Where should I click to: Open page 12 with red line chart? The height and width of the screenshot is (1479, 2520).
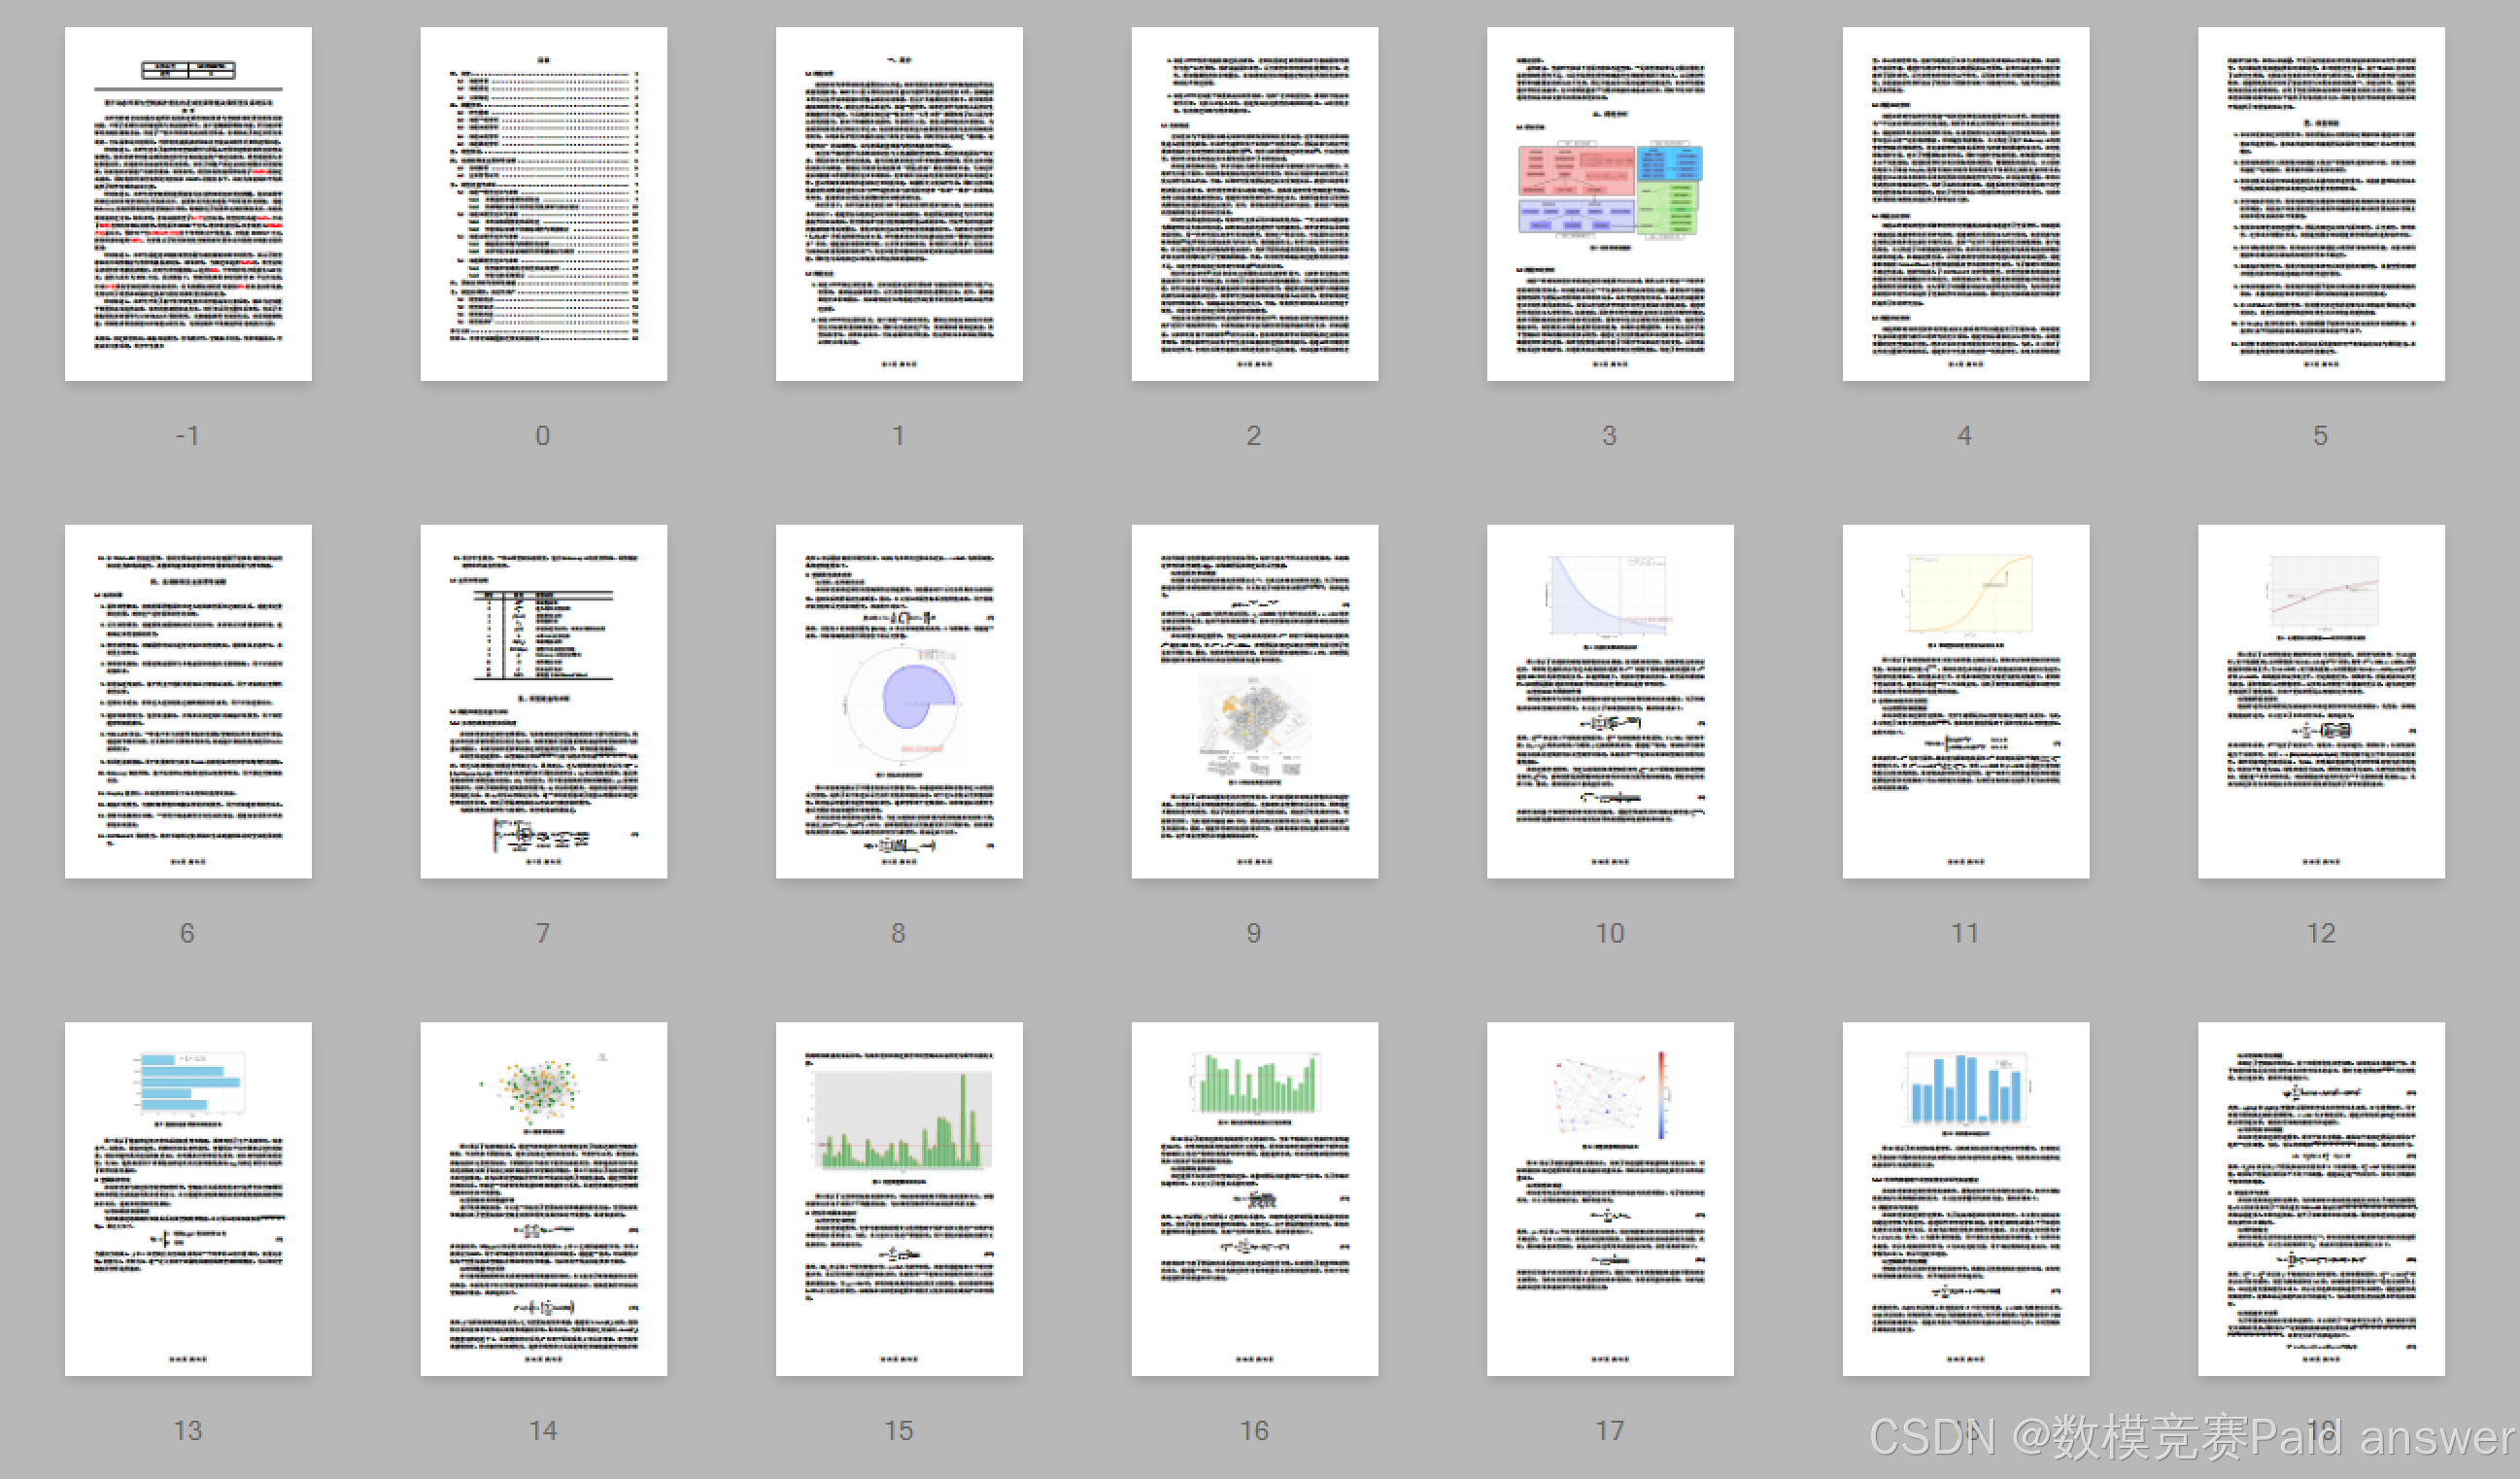[2321, 701]
